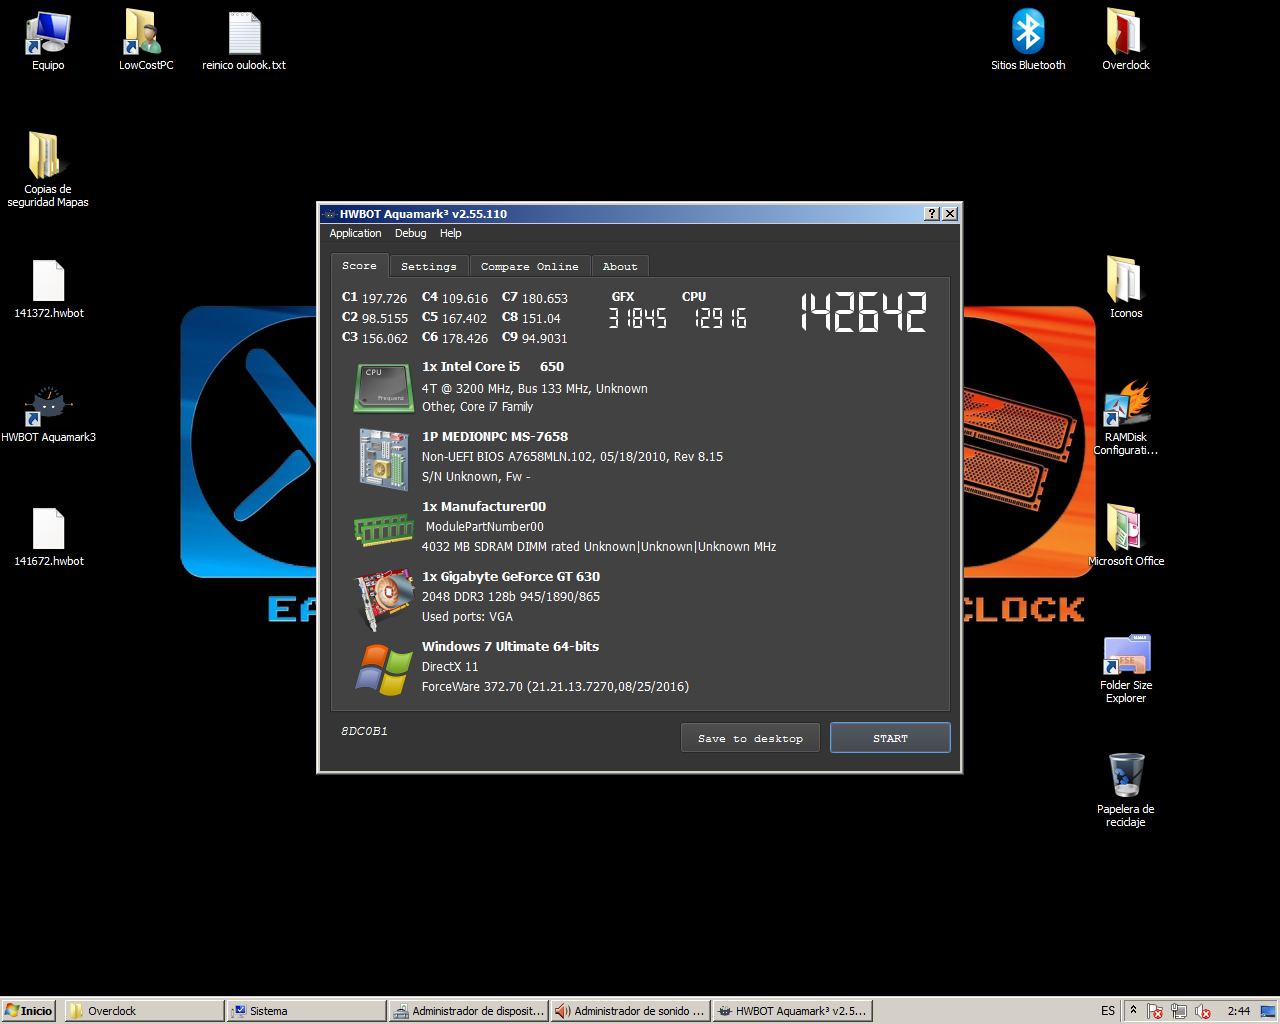Click the taskbar clock 2:44
Screen dimensions: 1280x1024
click(x=1239, y=1011)
